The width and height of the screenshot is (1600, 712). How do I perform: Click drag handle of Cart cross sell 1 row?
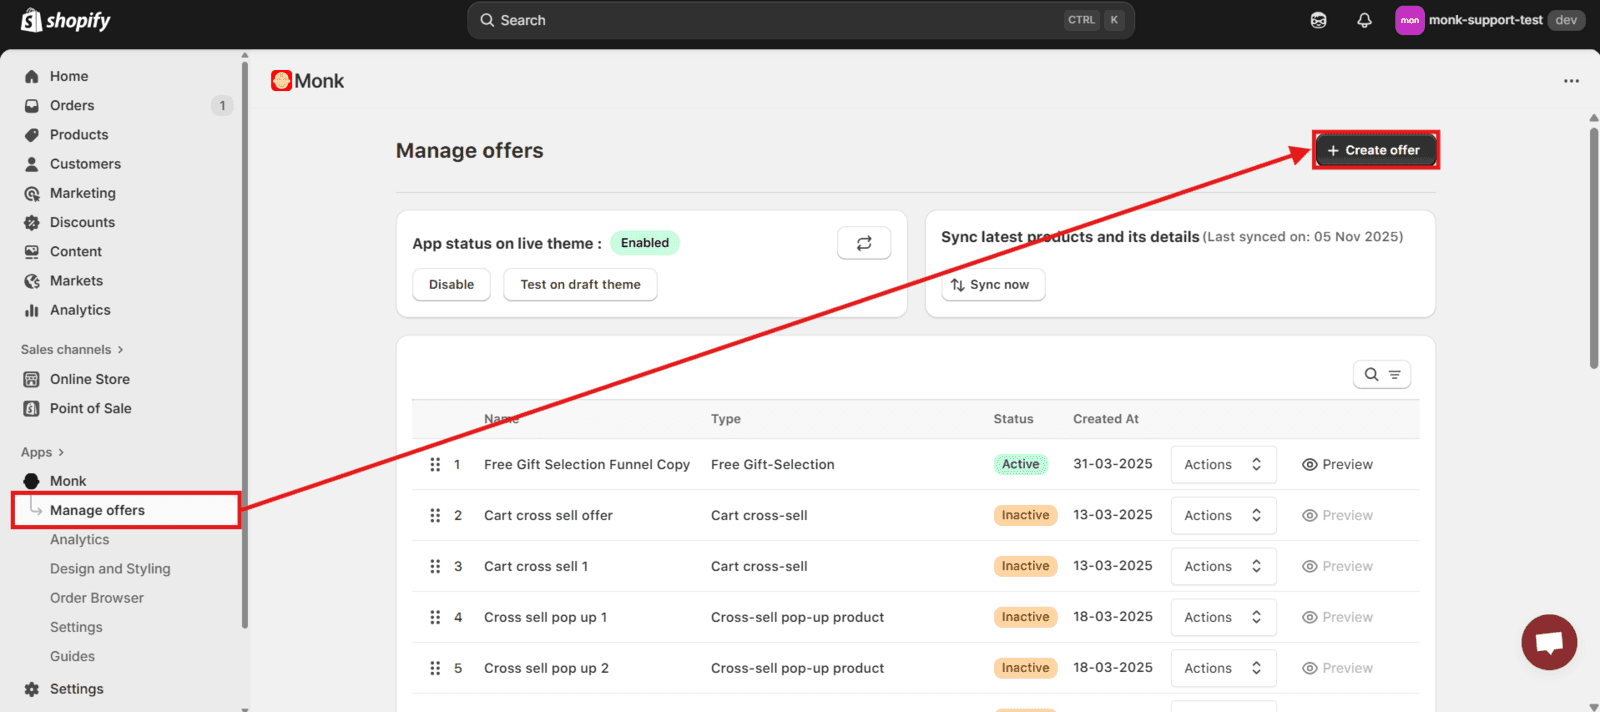(435, 567)
